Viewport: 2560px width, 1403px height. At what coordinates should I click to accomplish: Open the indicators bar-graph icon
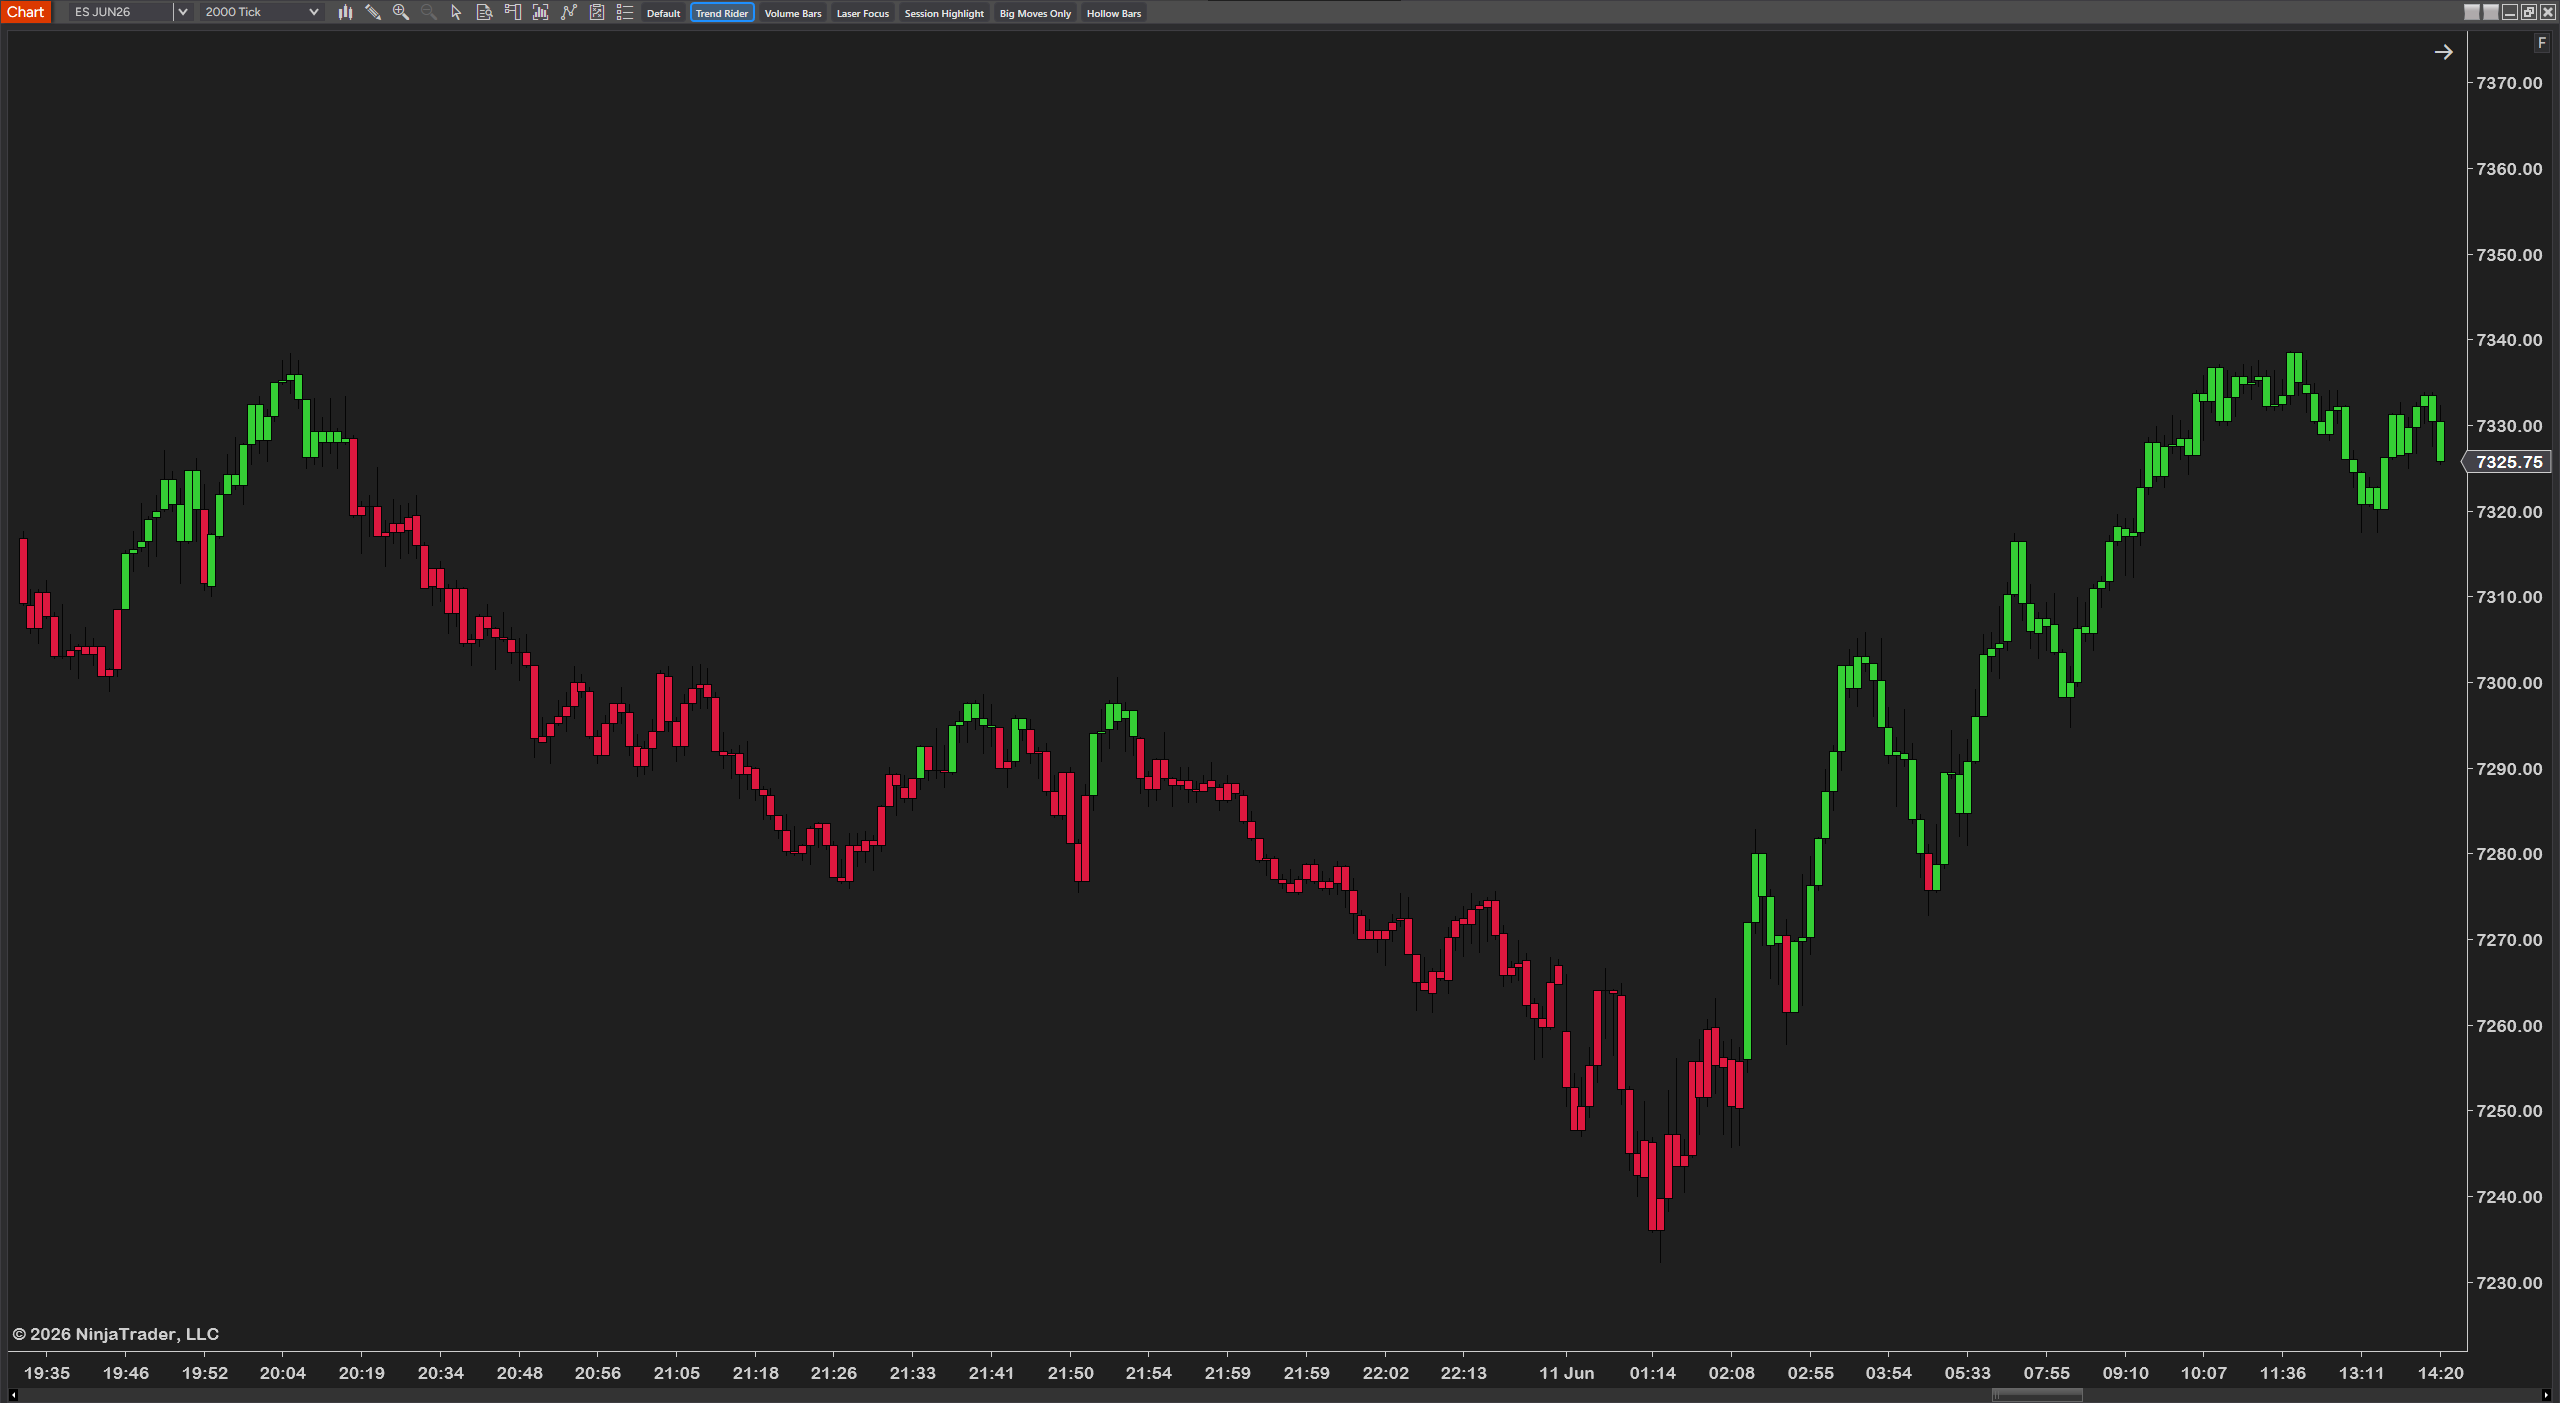coord(541,13)
